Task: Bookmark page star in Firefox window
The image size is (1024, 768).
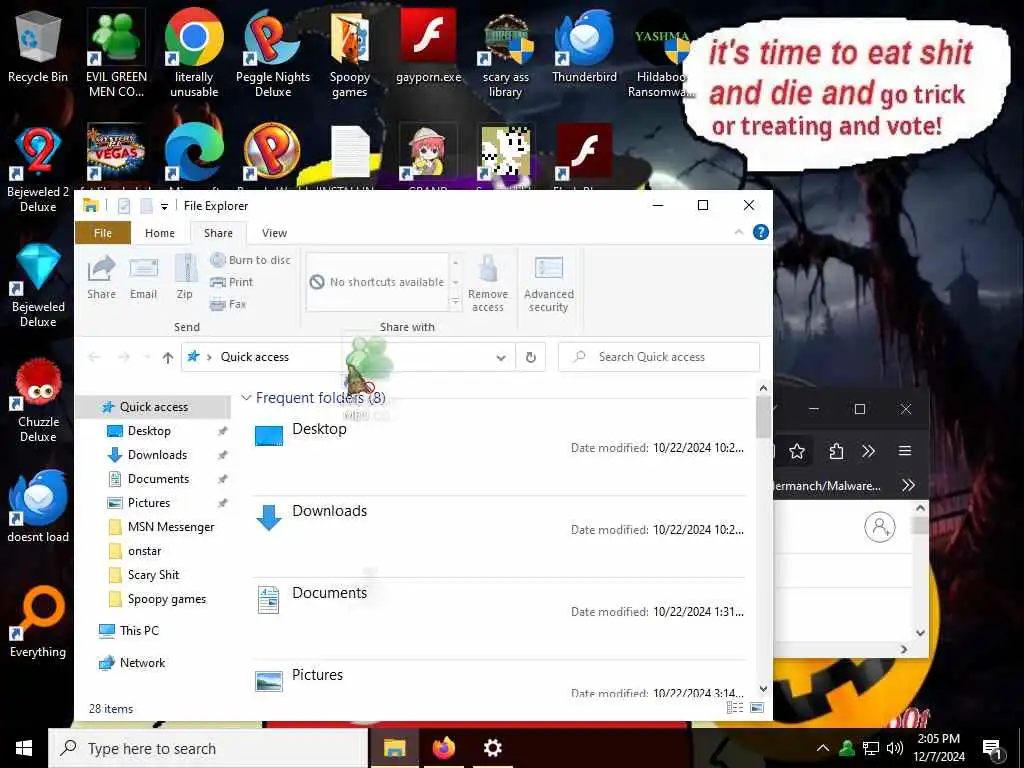Action: click(797, 451)
